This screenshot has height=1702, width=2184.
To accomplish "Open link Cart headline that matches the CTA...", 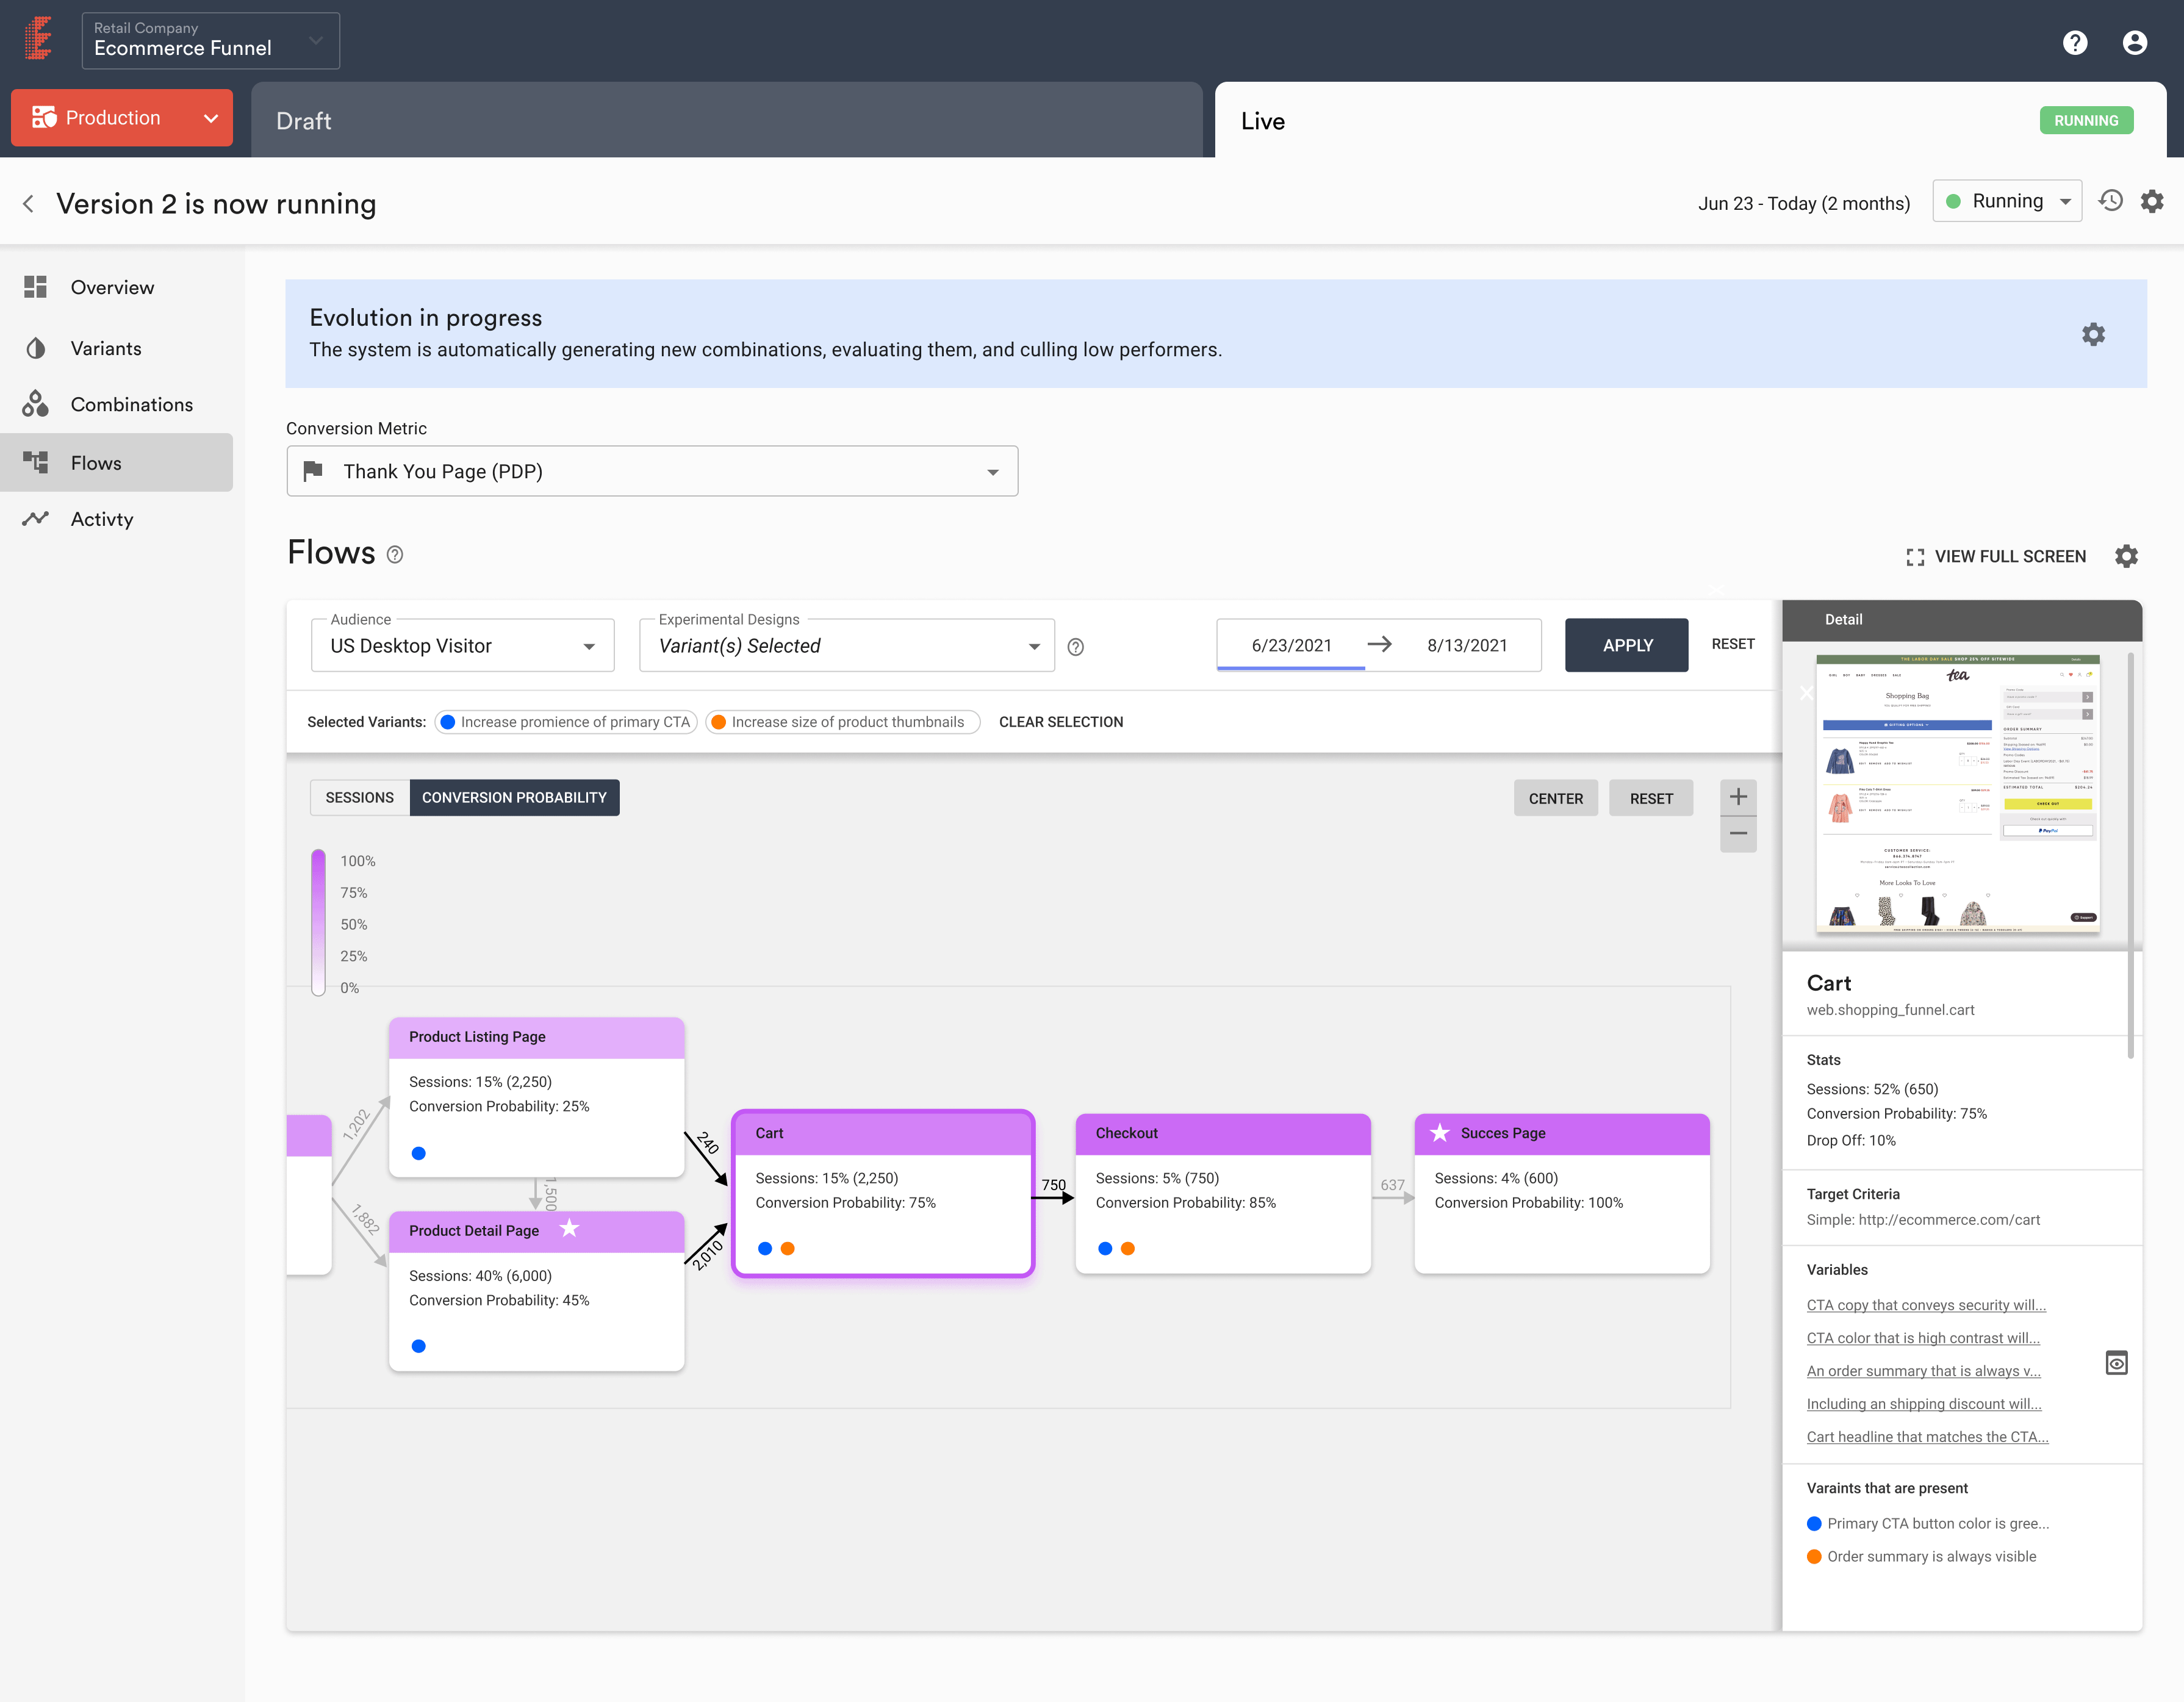I will click(x=1927, y=1437).
